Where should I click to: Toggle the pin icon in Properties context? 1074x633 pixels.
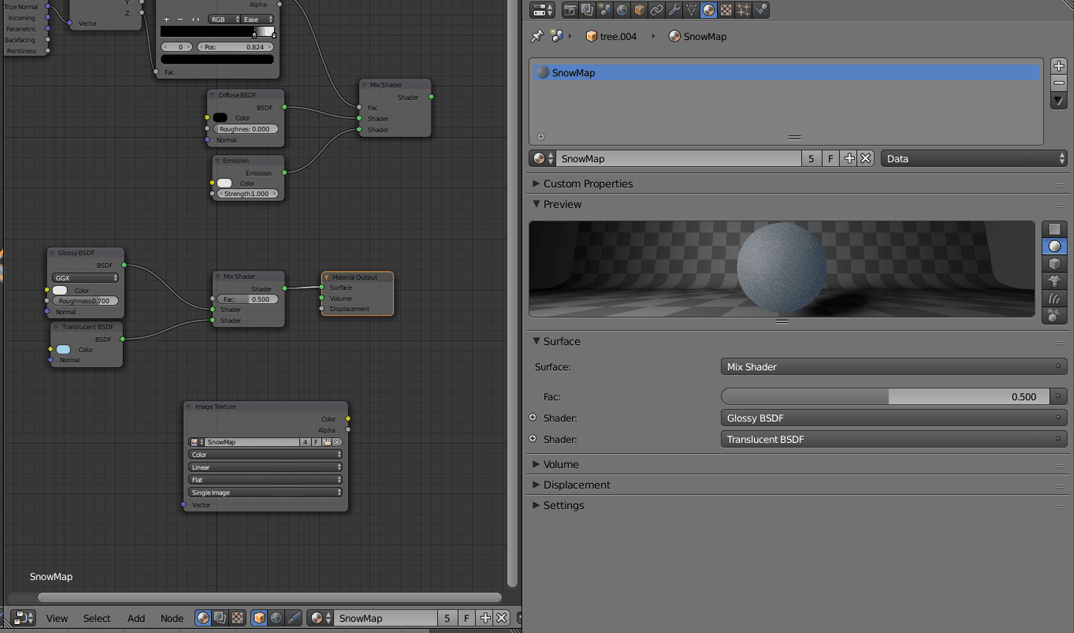537,36
